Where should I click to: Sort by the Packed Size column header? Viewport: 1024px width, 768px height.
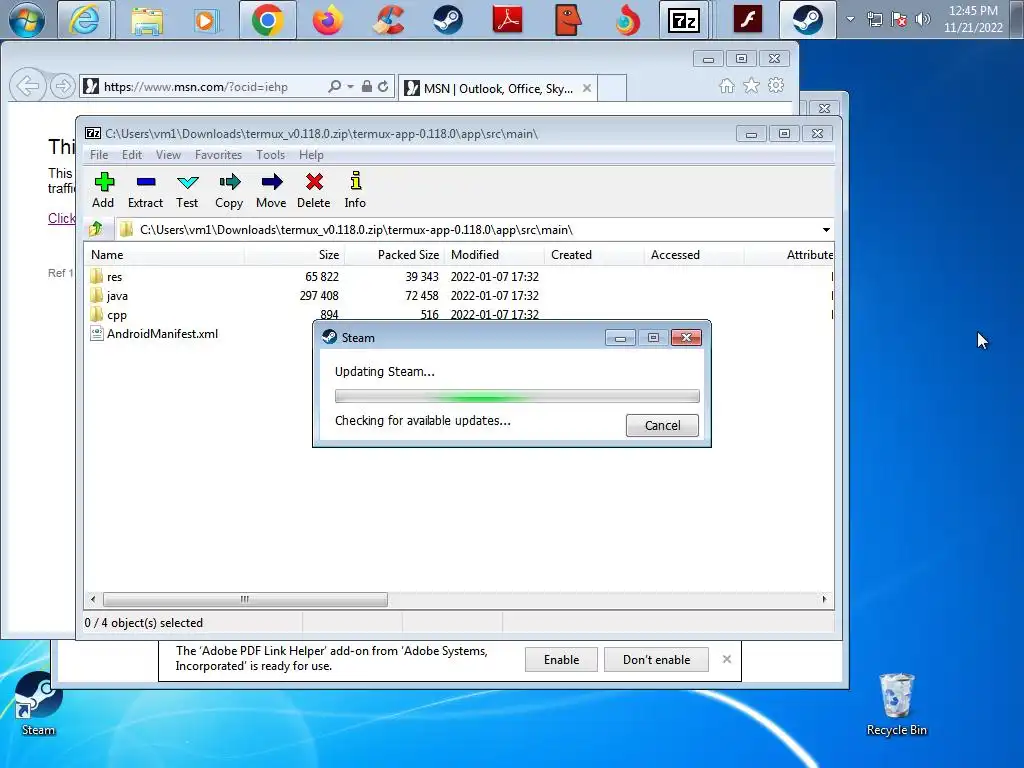(394, 255)
